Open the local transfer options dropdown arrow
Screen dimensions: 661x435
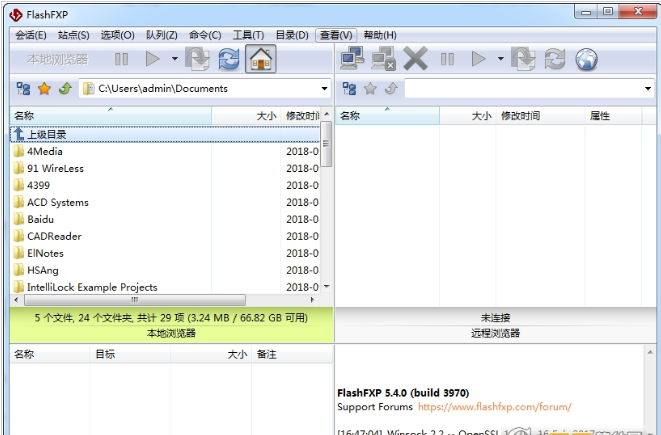click(175, 59)
